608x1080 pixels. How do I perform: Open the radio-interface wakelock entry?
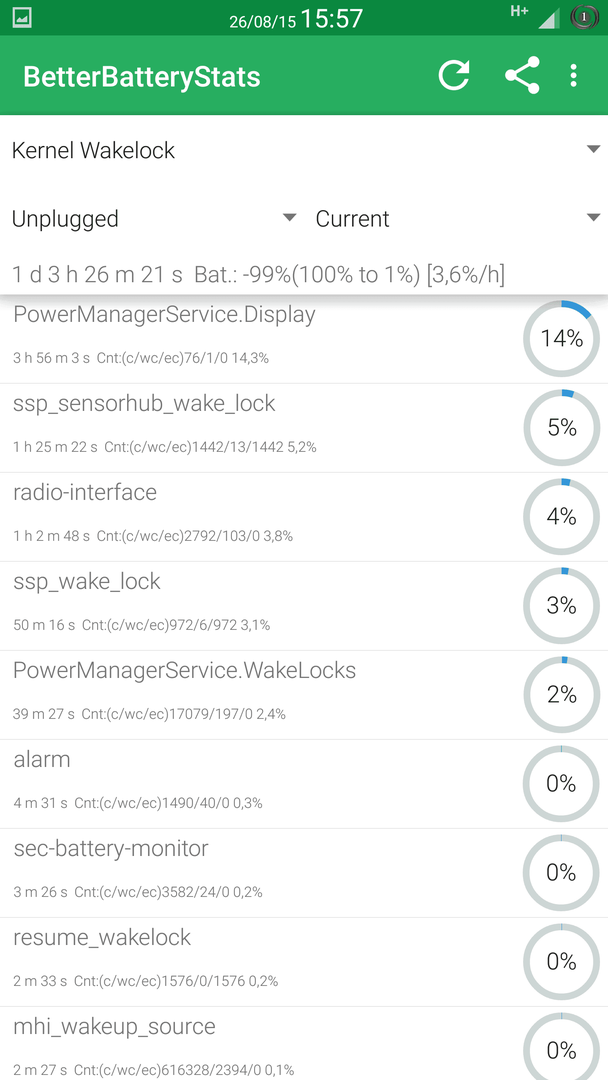pyautogui.click(x=304, y=517)
